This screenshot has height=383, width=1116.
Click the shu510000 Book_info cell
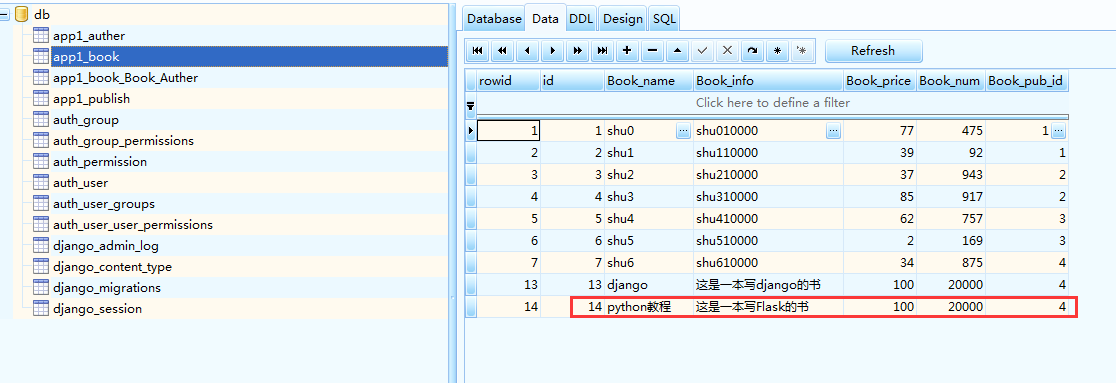tap(769, 241)
